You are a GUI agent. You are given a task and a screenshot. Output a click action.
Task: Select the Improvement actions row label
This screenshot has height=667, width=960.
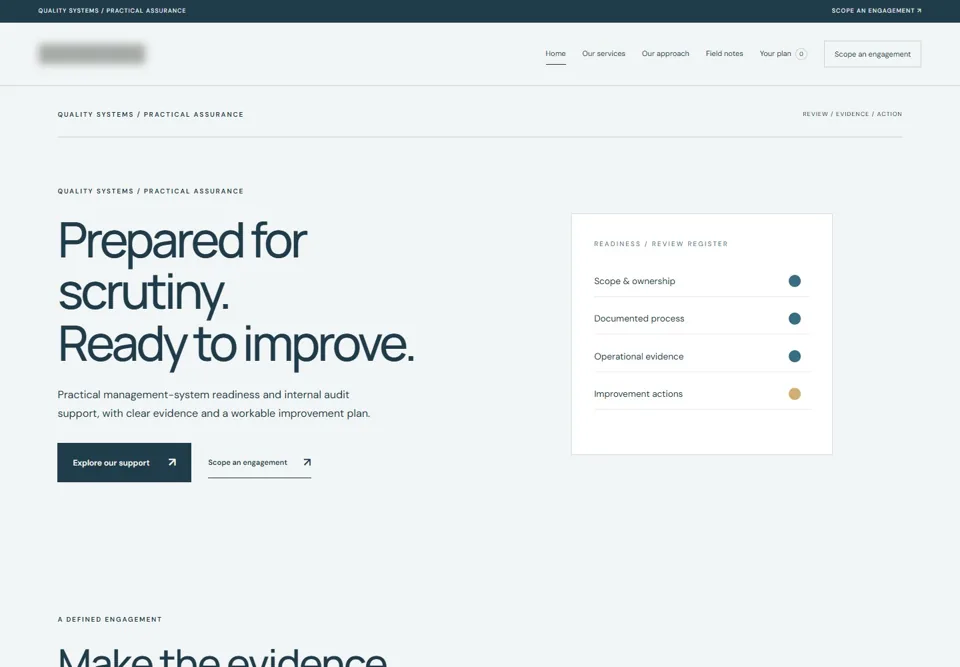click(638, 394)
